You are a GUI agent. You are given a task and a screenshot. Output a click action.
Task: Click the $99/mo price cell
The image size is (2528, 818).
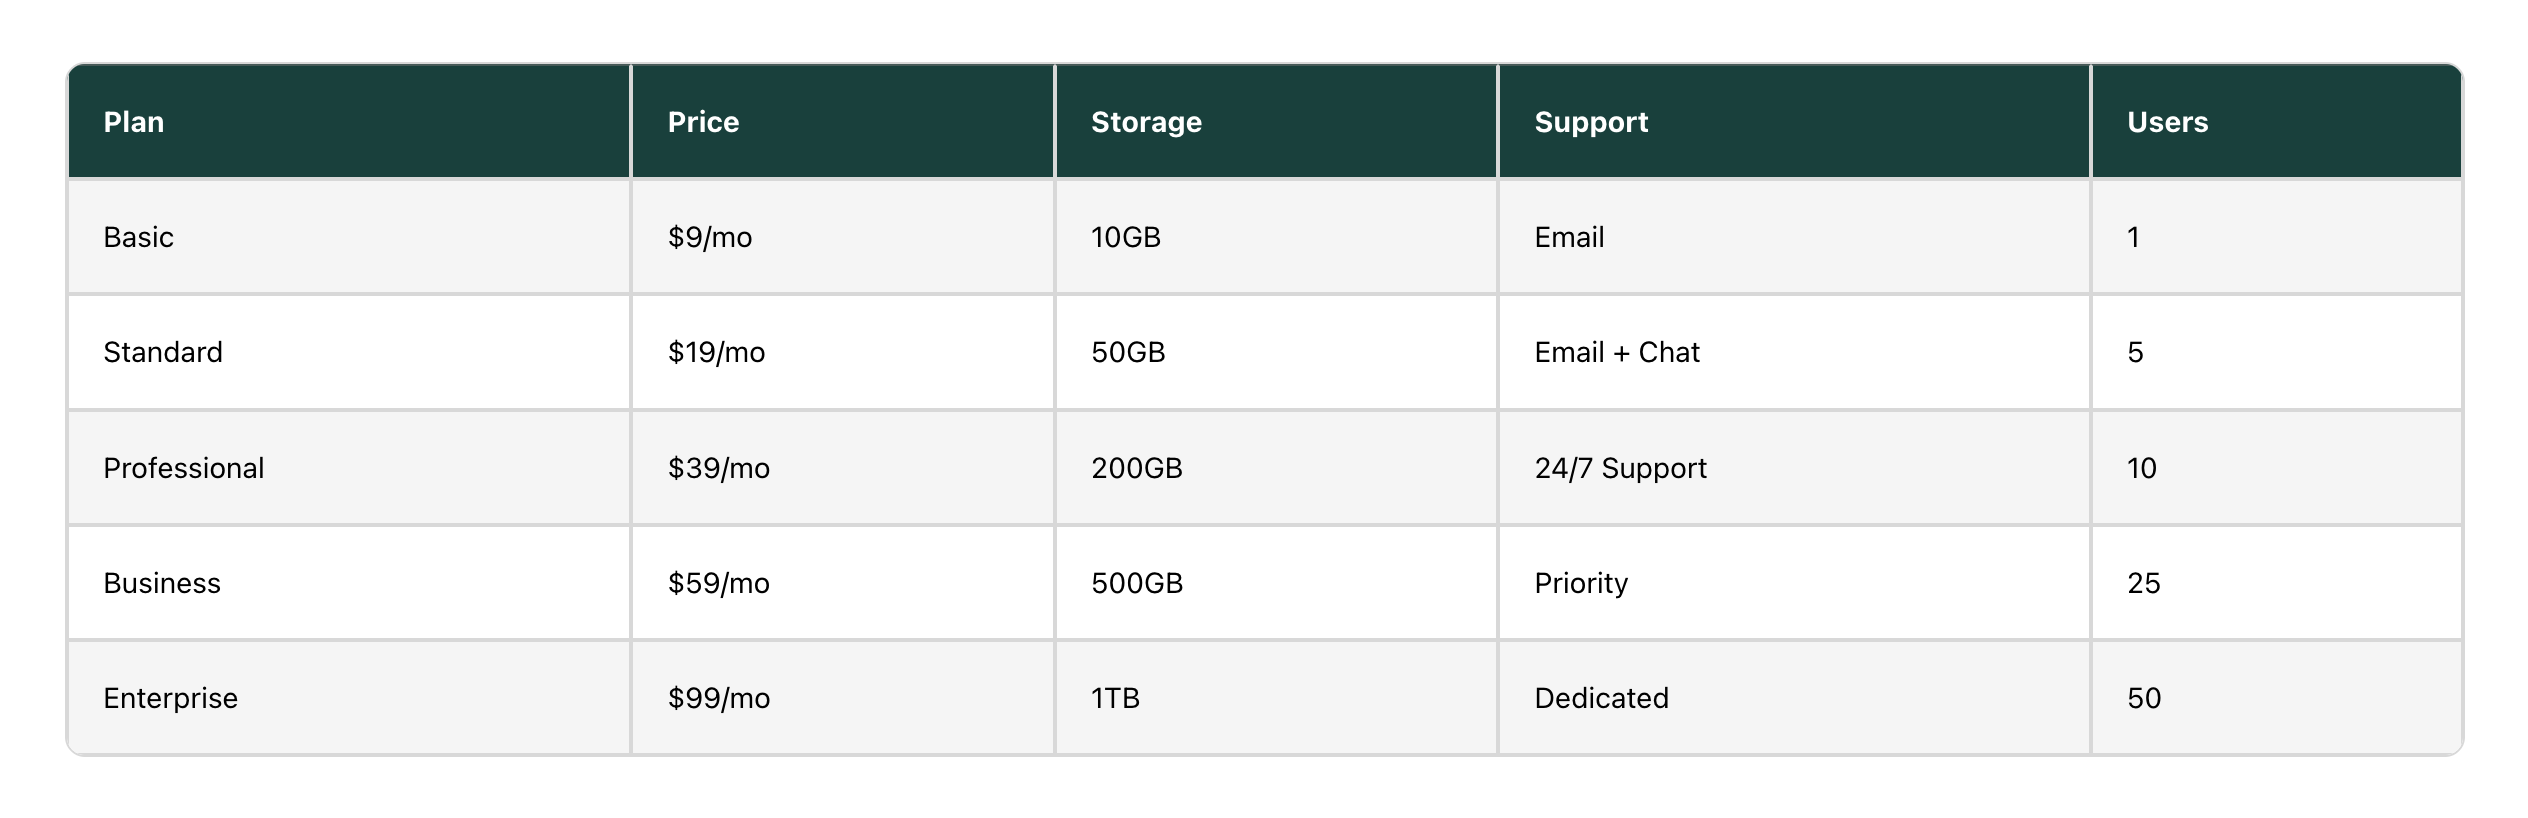[x=843, y=698]
